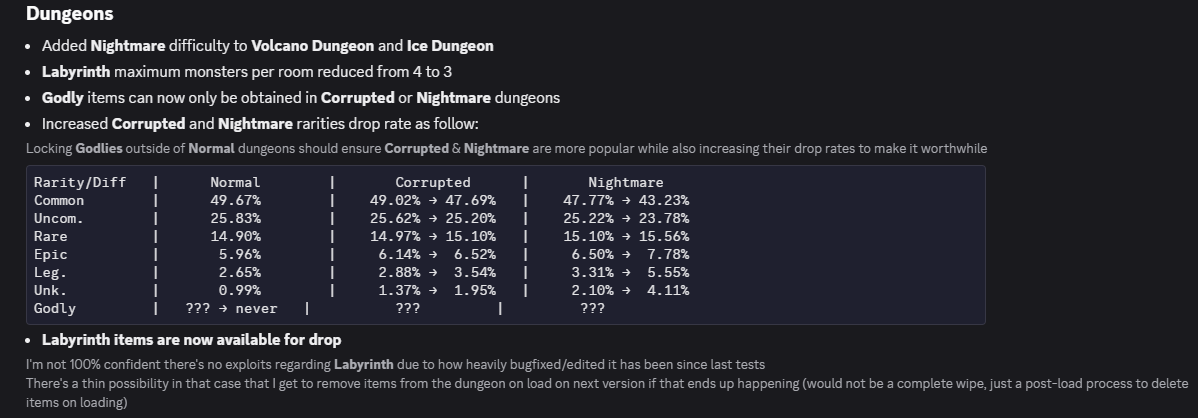Click the Normal column header in table

(x=235, y=183)
